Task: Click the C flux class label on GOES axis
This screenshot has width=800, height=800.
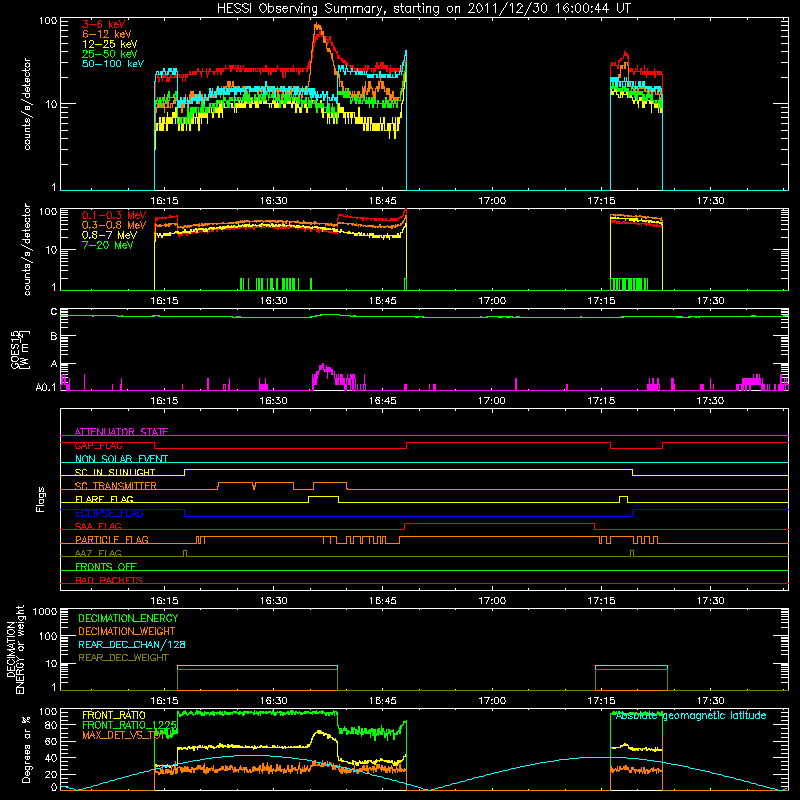Action: click(x=54, y=312)
